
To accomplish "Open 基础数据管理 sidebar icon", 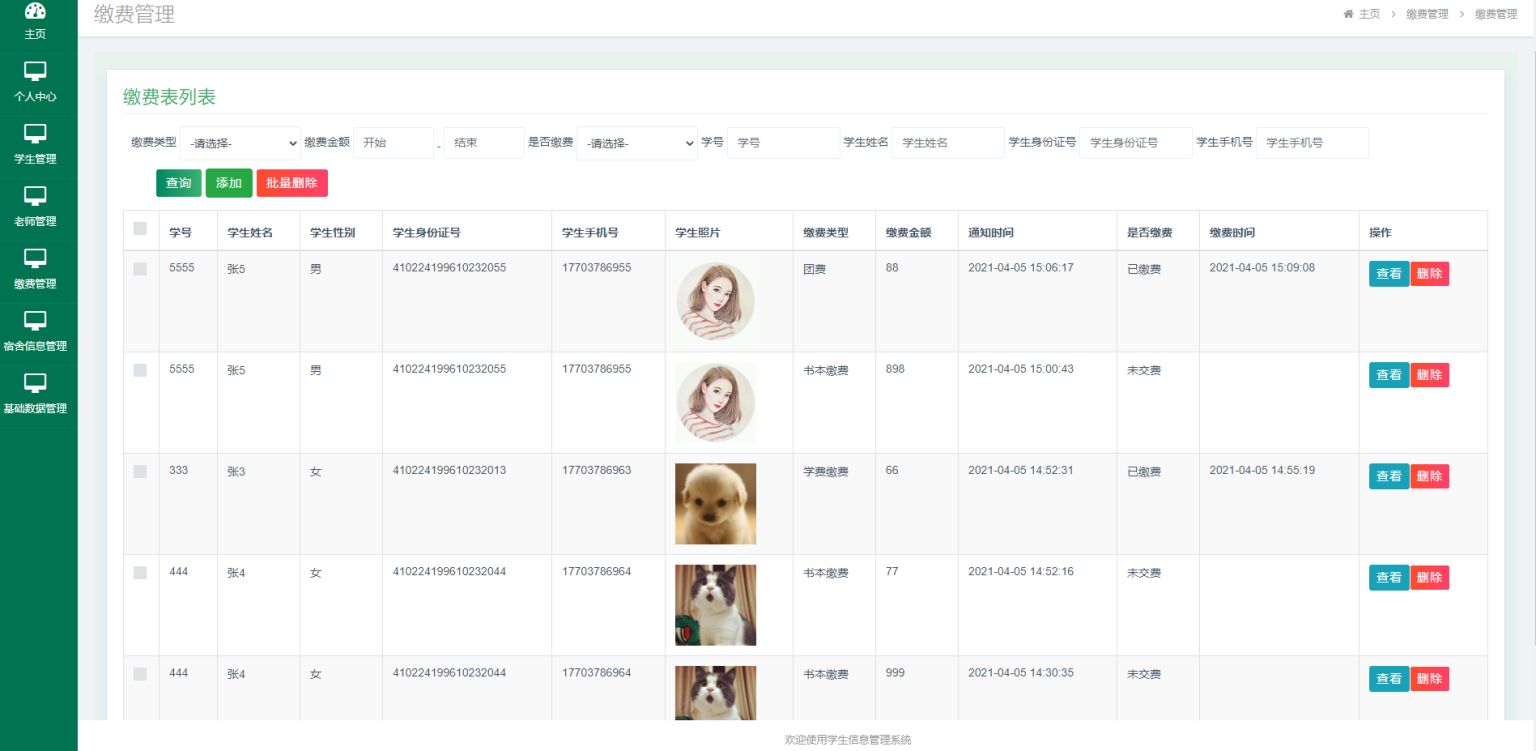I will click(35, 383).
